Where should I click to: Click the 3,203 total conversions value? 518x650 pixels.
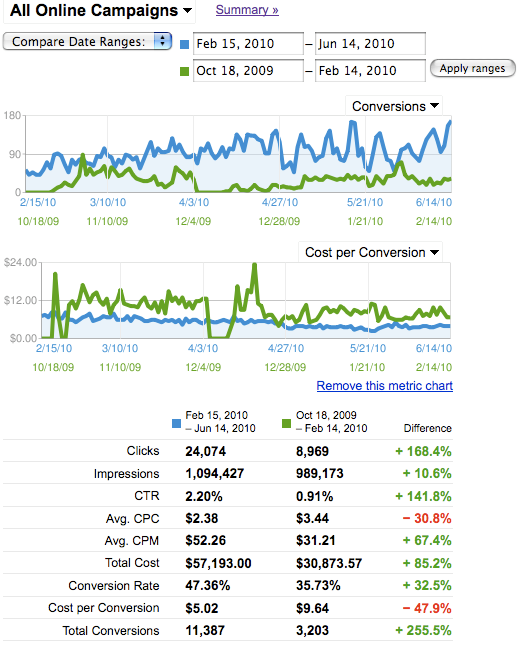pos(312,631)
